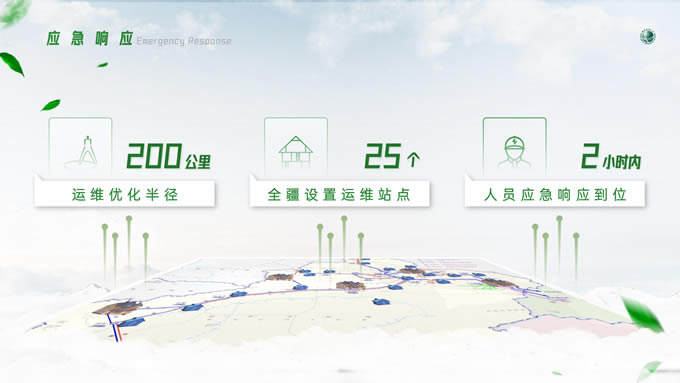The width and height of the screenshot is (680, 383).
Task: Select the brown building at map's right
Action: [498, 283]
